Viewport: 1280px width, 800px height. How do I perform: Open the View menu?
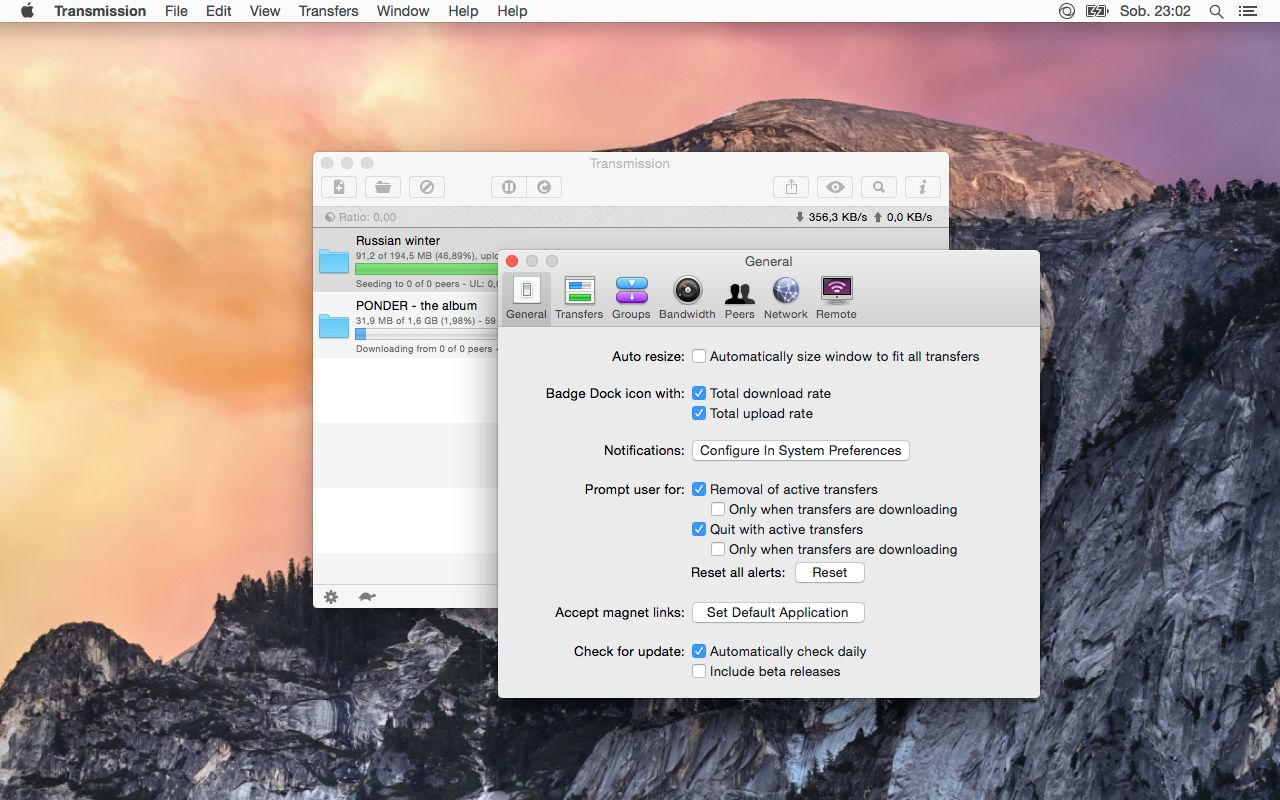tap(265, 11)
